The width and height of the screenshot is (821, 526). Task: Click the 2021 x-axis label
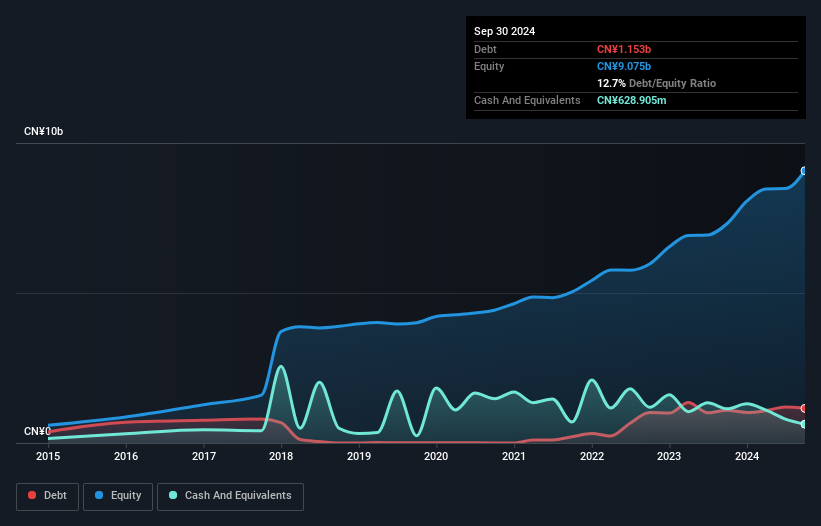(x=514, y=456)
